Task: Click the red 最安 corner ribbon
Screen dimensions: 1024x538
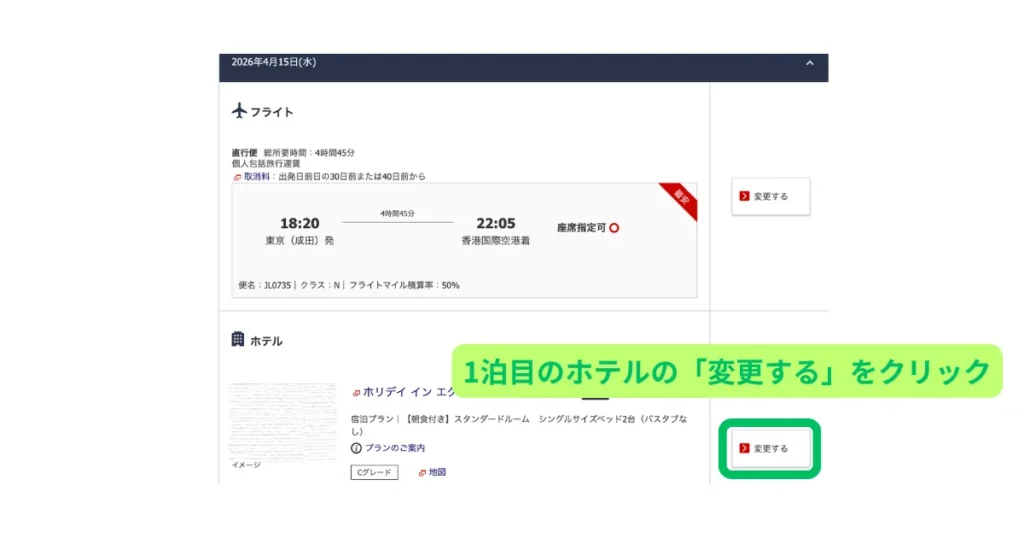Action: 680,200
